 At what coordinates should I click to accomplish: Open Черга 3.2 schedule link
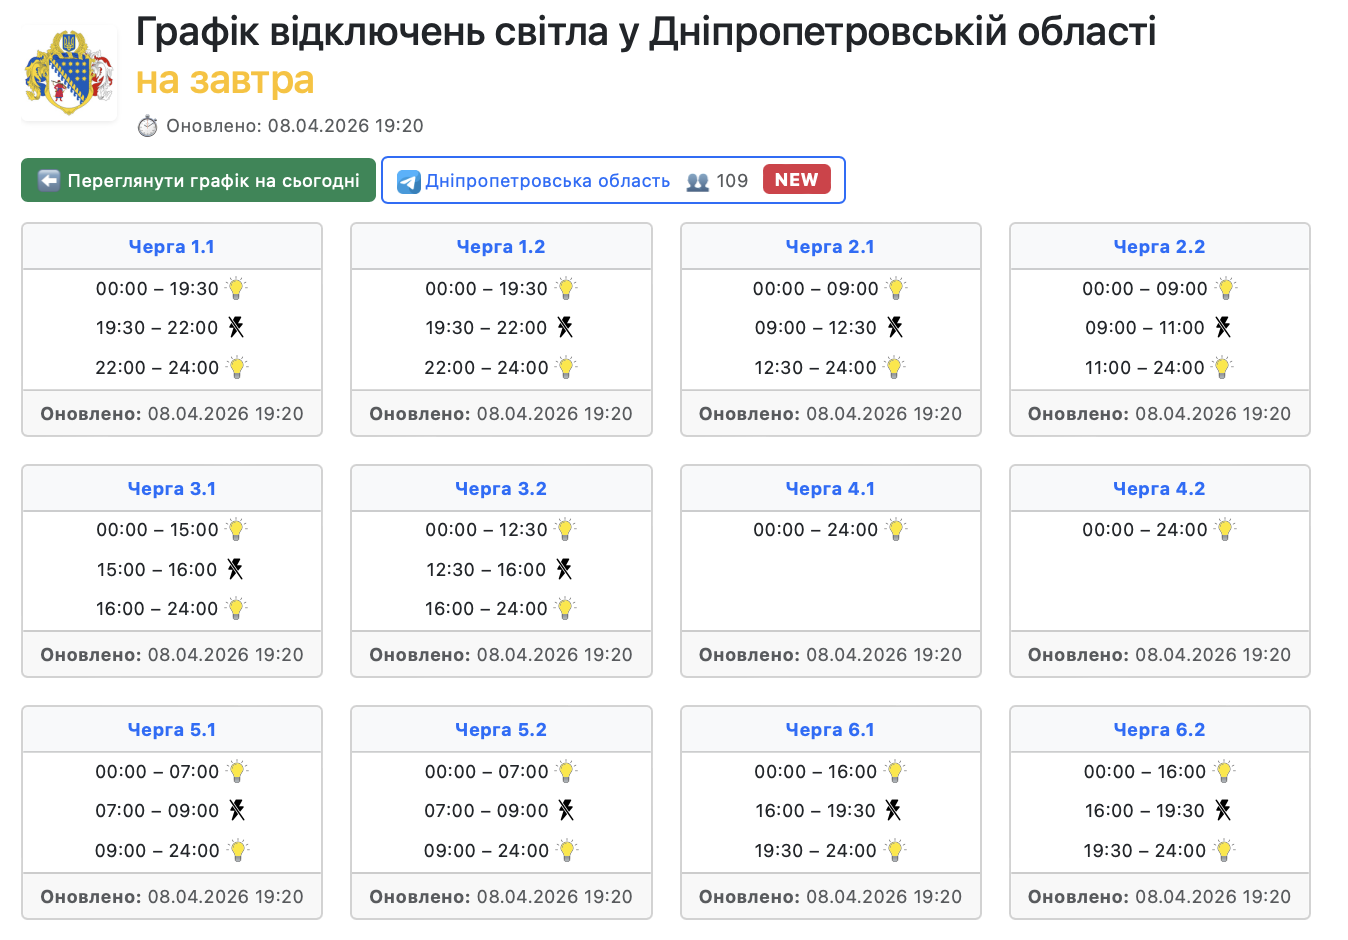pos(500,489)
